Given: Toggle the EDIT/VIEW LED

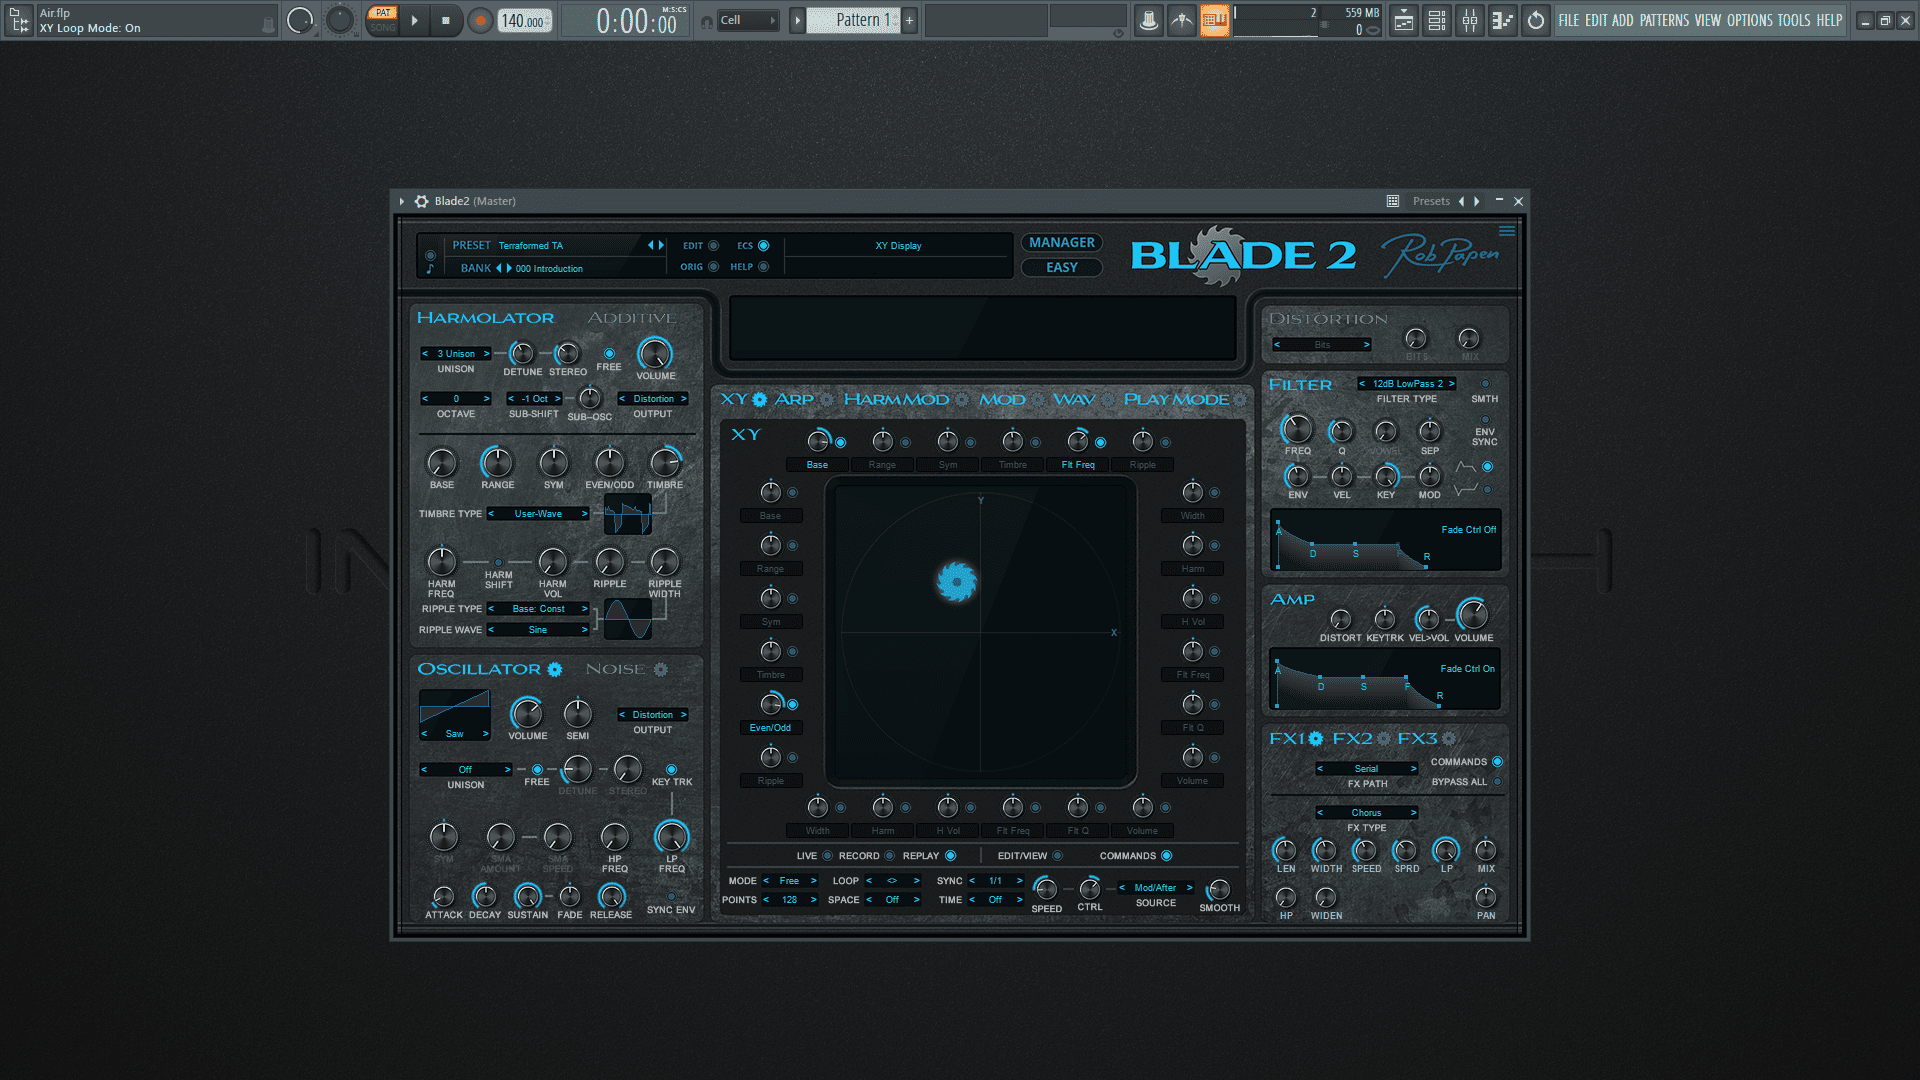Looking at the screenshot, I should [1058, 856].
